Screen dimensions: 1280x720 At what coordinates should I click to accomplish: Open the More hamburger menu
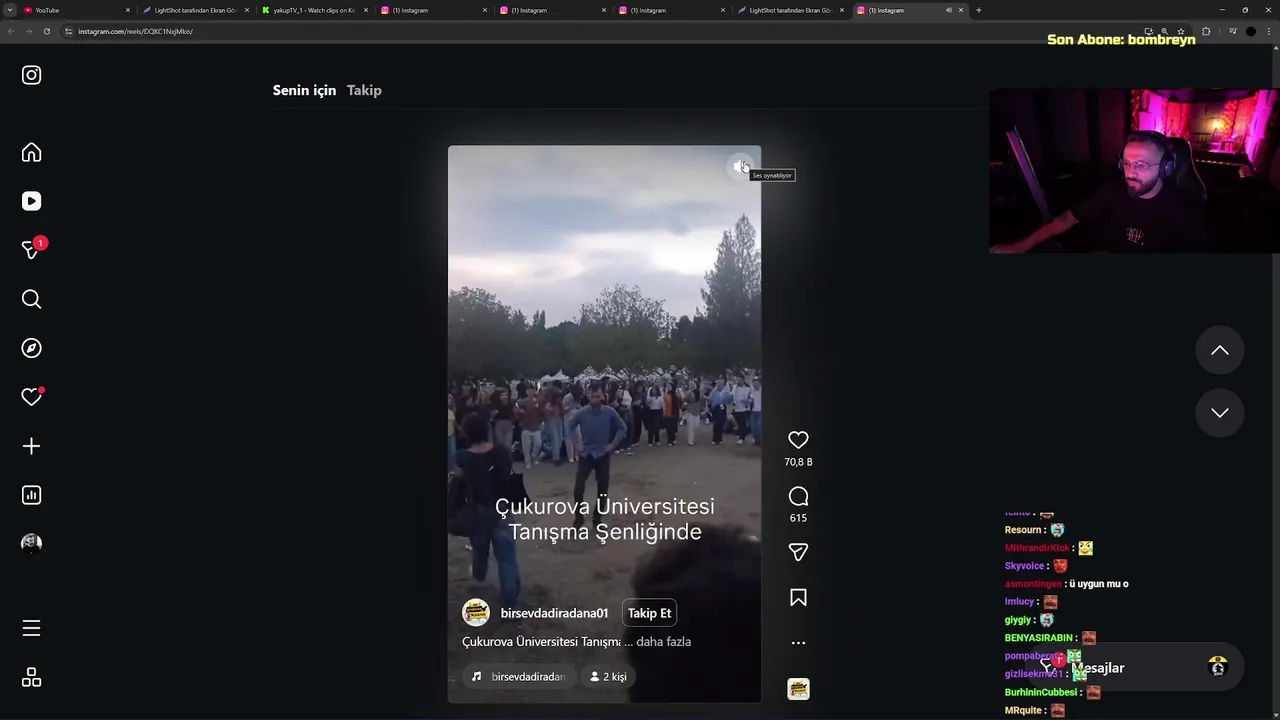pos(31,628)
